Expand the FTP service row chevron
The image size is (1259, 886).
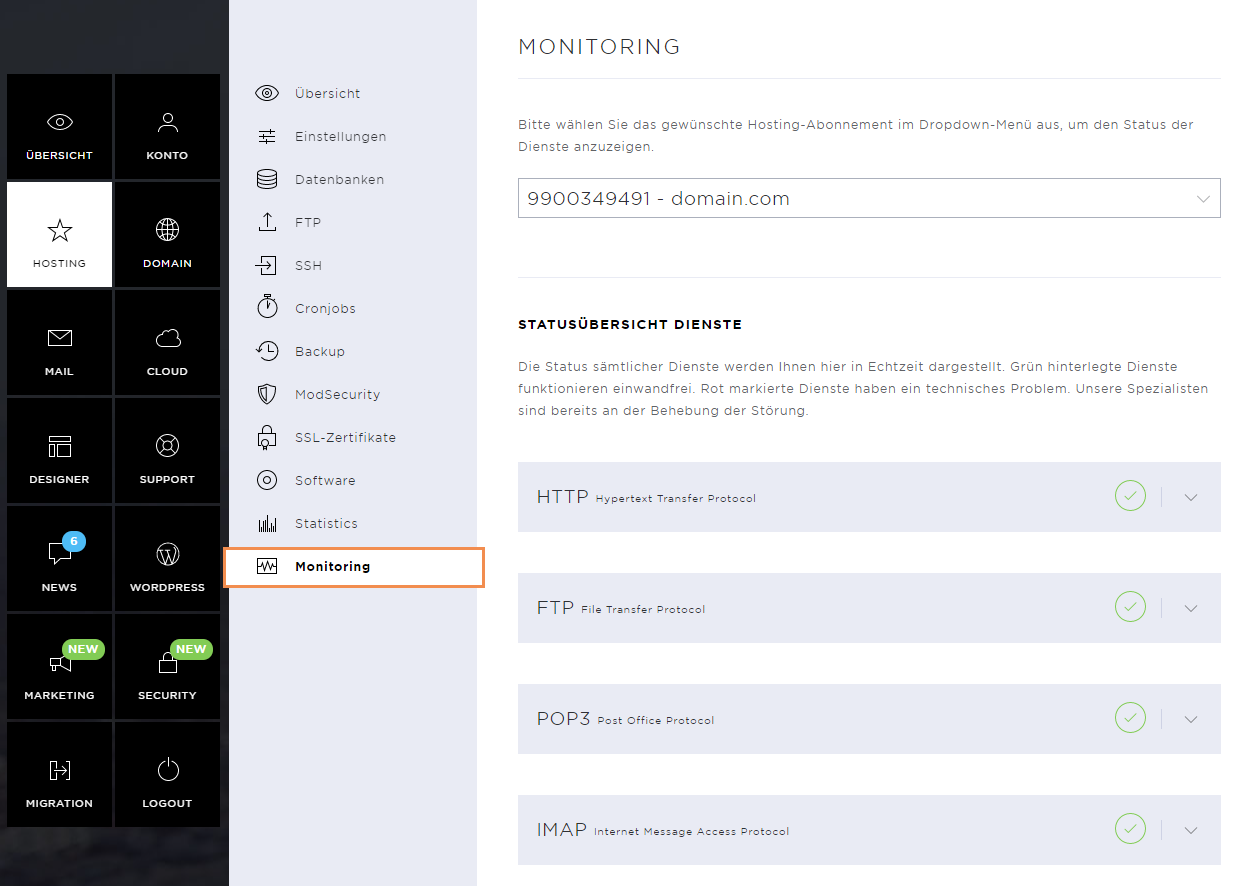coord(1190,608)
